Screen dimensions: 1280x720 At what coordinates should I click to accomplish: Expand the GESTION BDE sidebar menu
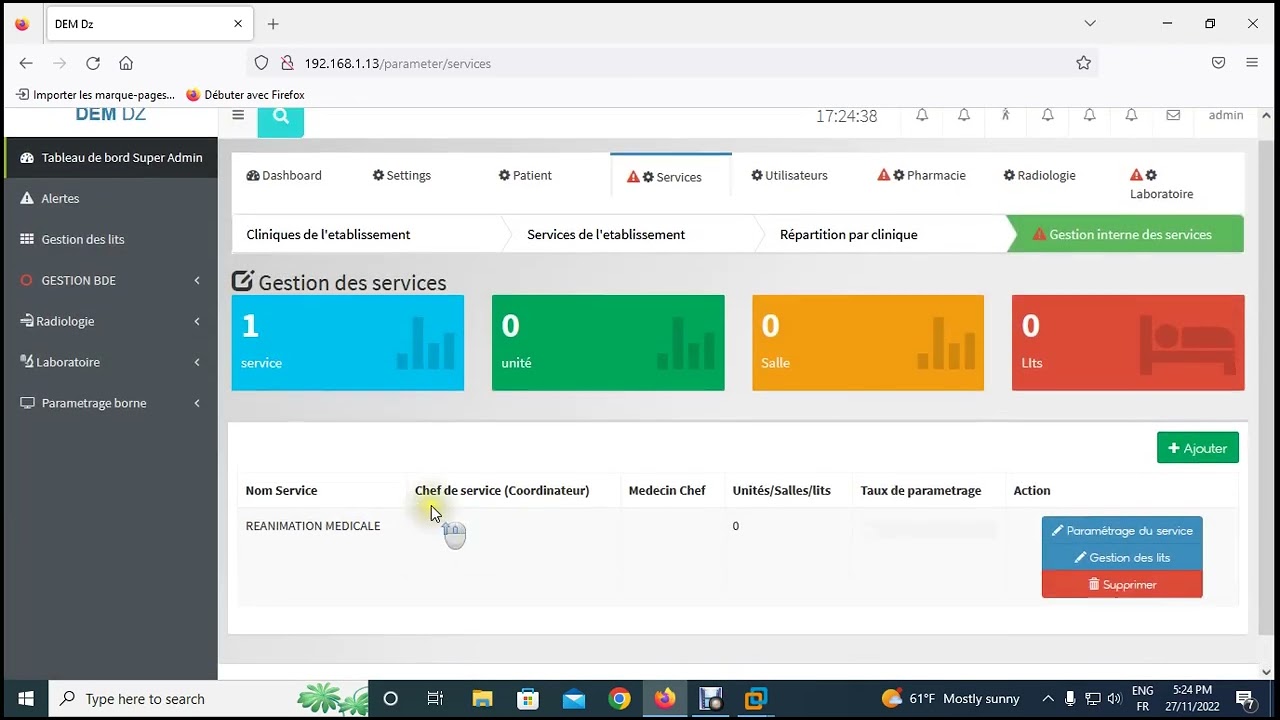(111, 280)
